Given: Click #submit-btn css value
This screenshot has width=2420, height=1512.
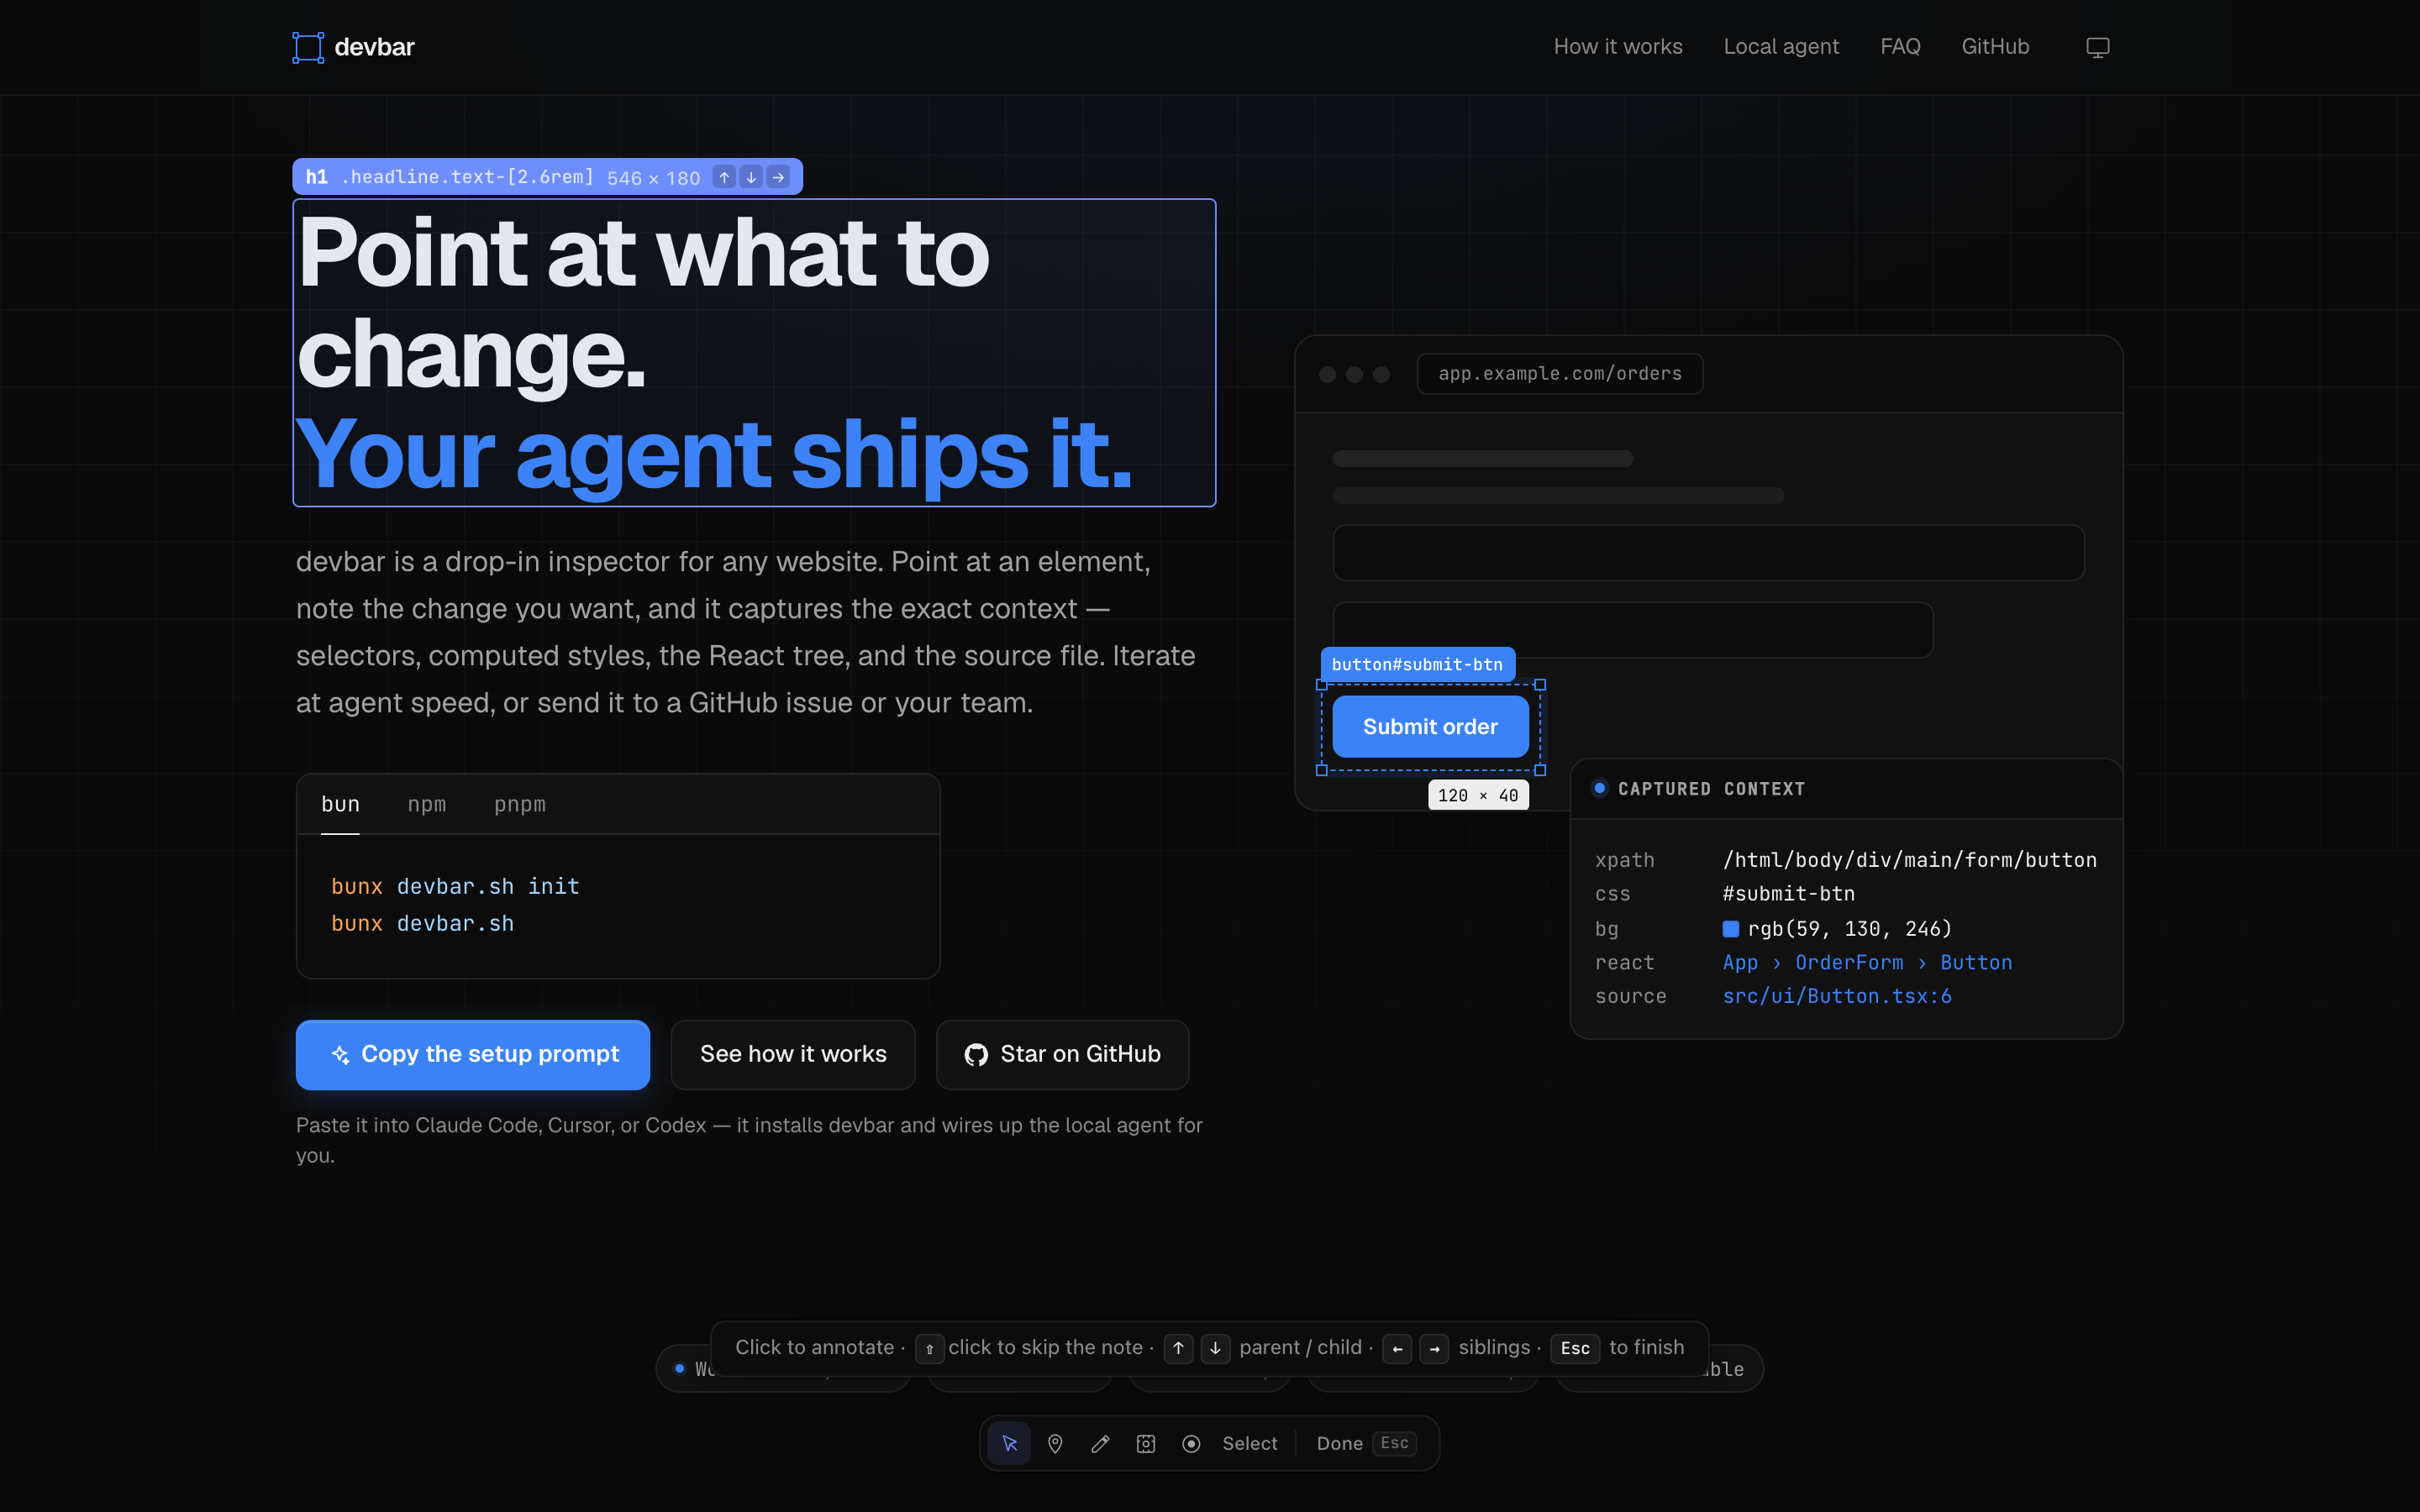Looking at the screenshot, I should click(x=1789, y=894).
